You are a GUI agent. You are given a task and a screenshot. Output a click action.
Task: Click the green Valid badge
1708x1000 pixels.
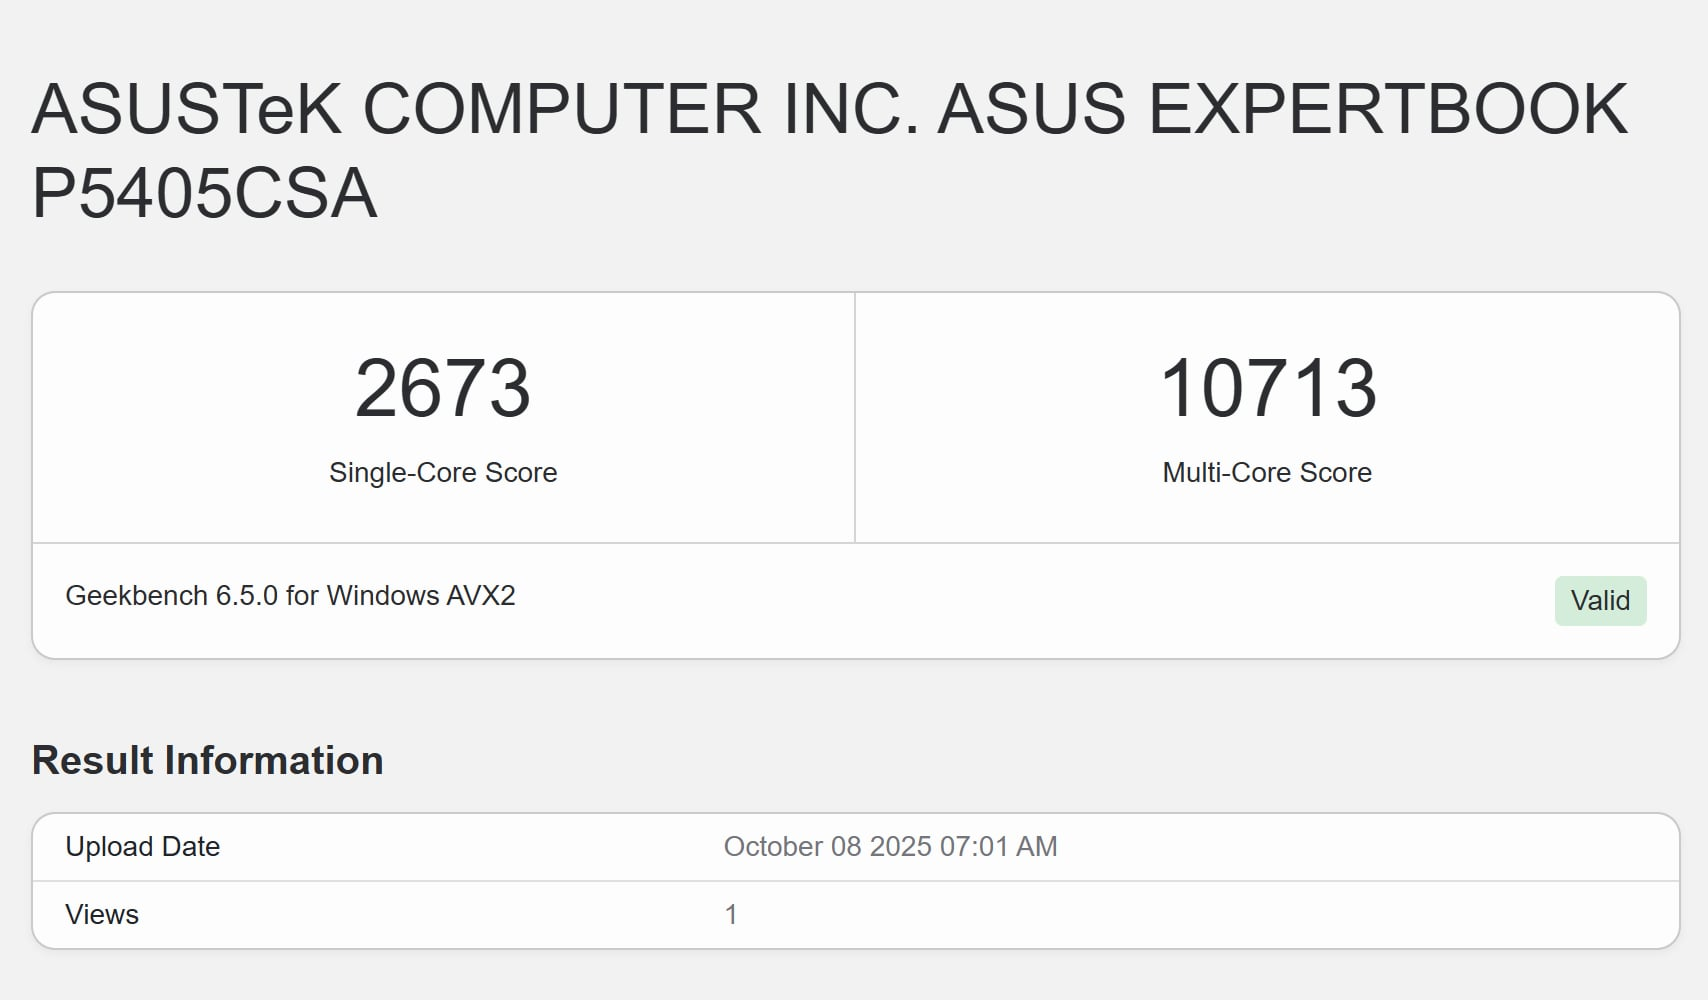coord(1600,601)
